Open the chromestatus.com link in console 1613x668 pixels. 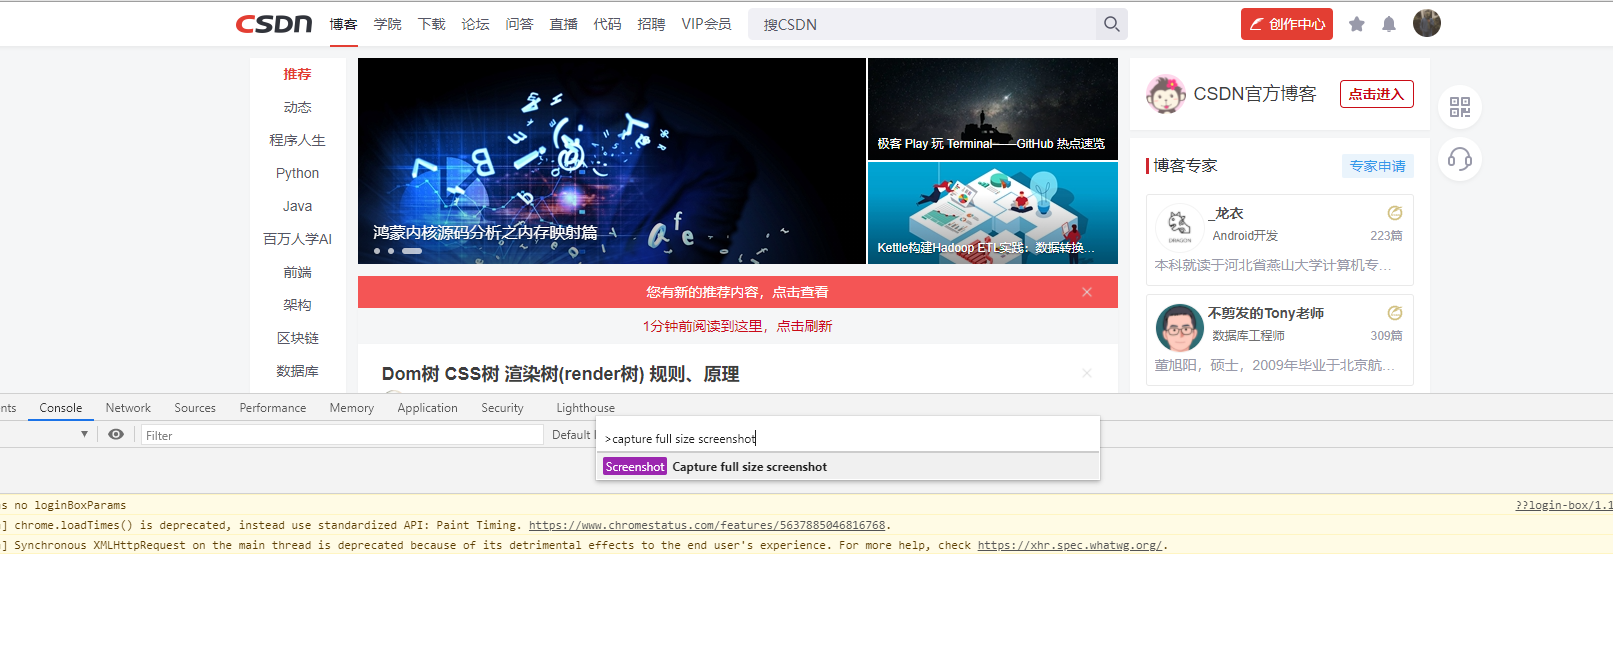click(x=707, y=525)
